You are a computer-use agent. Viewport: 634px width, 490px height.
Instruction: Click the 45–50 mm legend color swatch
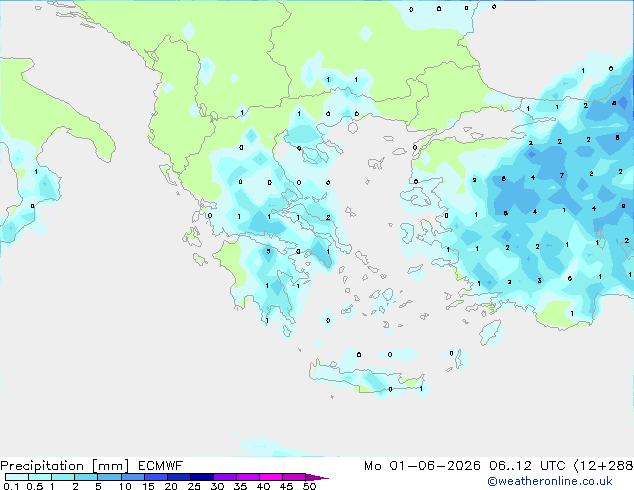click(294, 477)
